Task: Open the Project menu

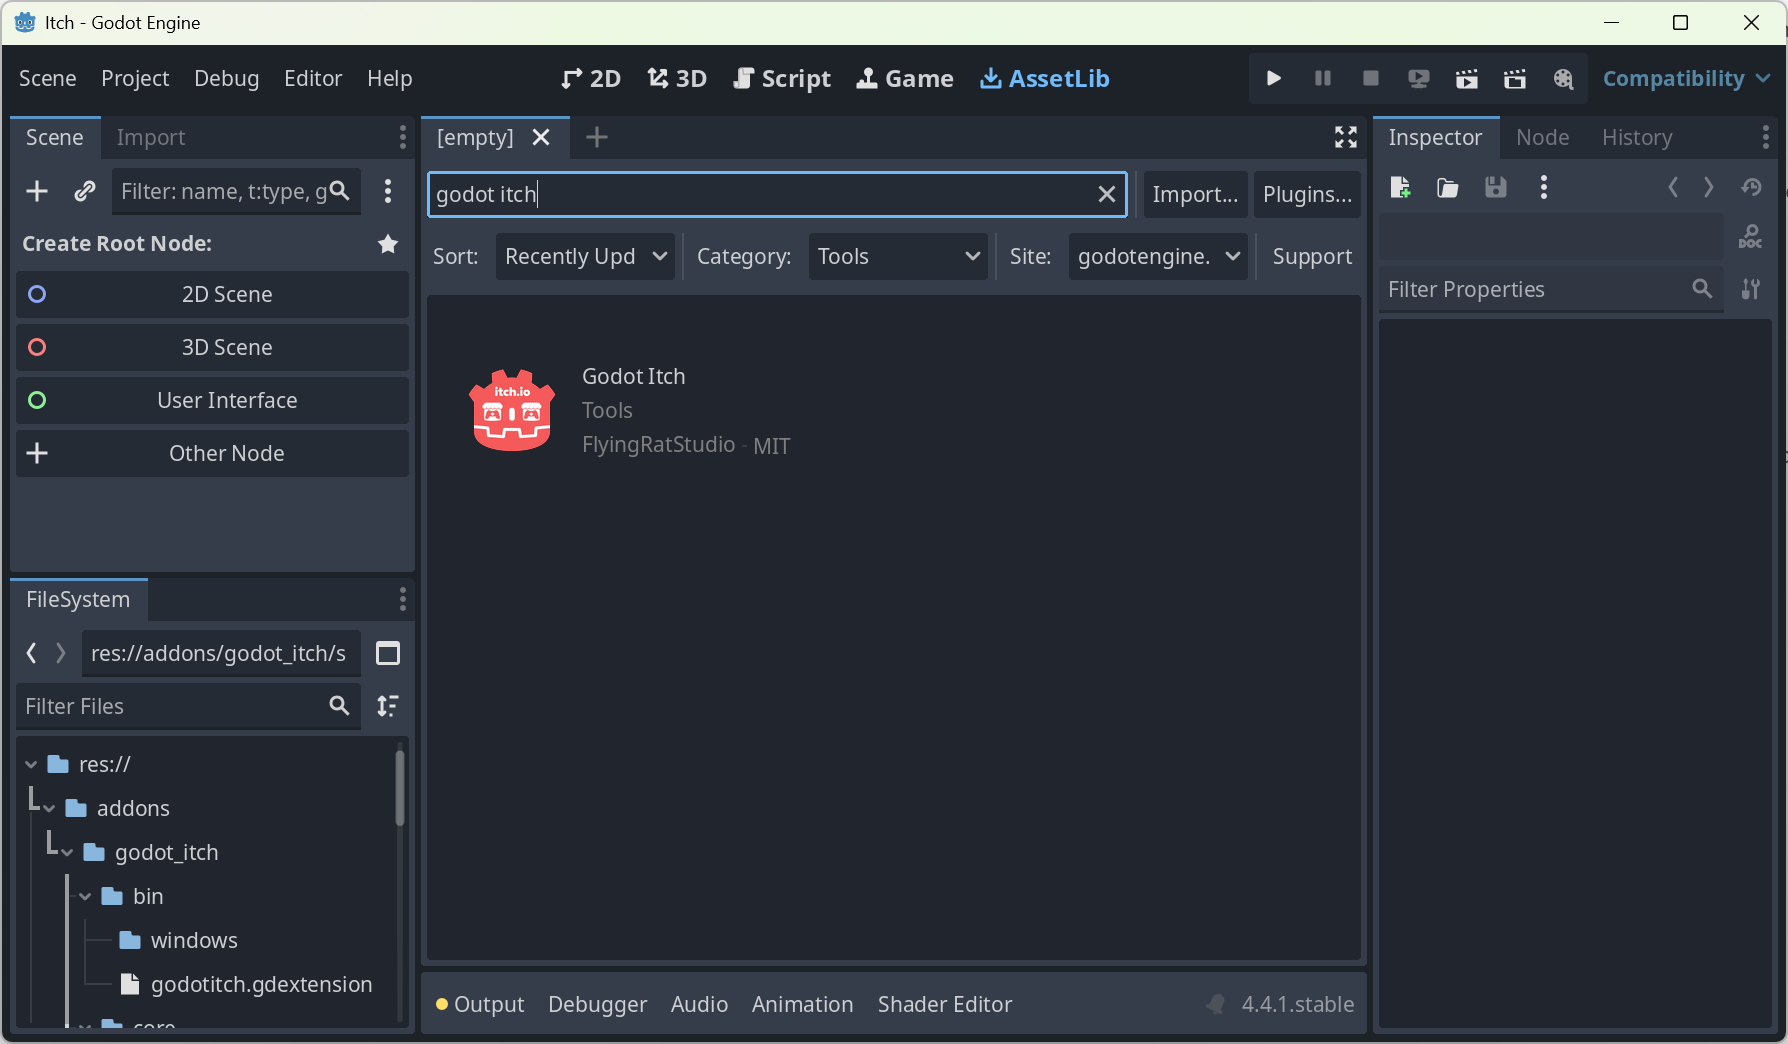Action: pyautogui.click(x=135, y=78)
